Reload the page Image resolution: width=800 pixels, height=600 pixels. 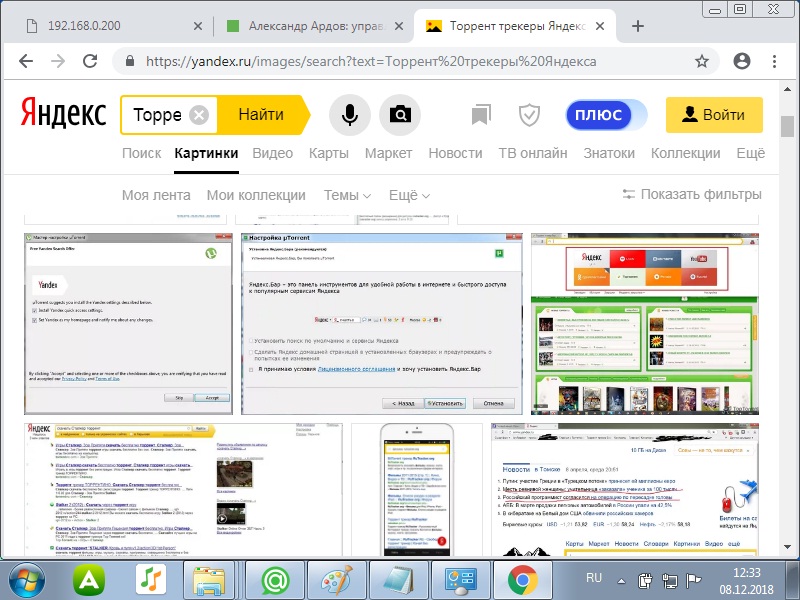tap(90, 61)
